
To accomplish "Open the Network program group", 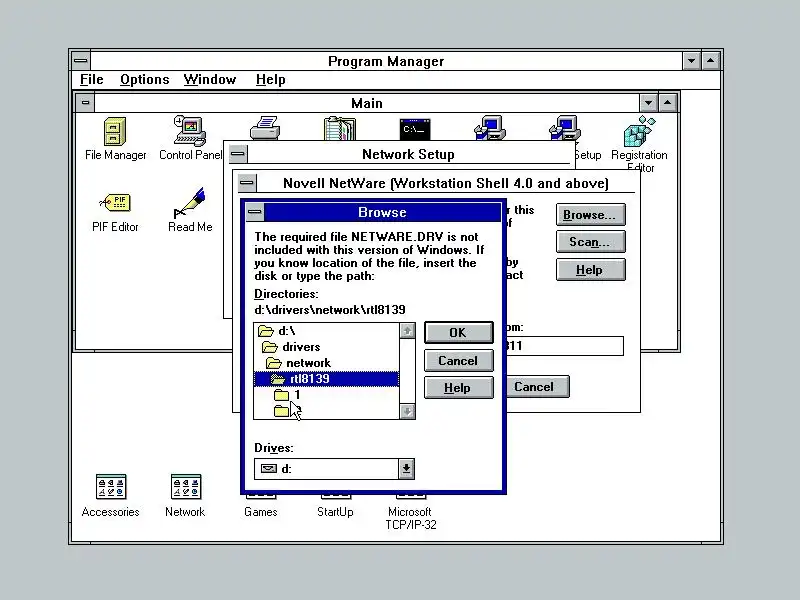I will point(186,487).
